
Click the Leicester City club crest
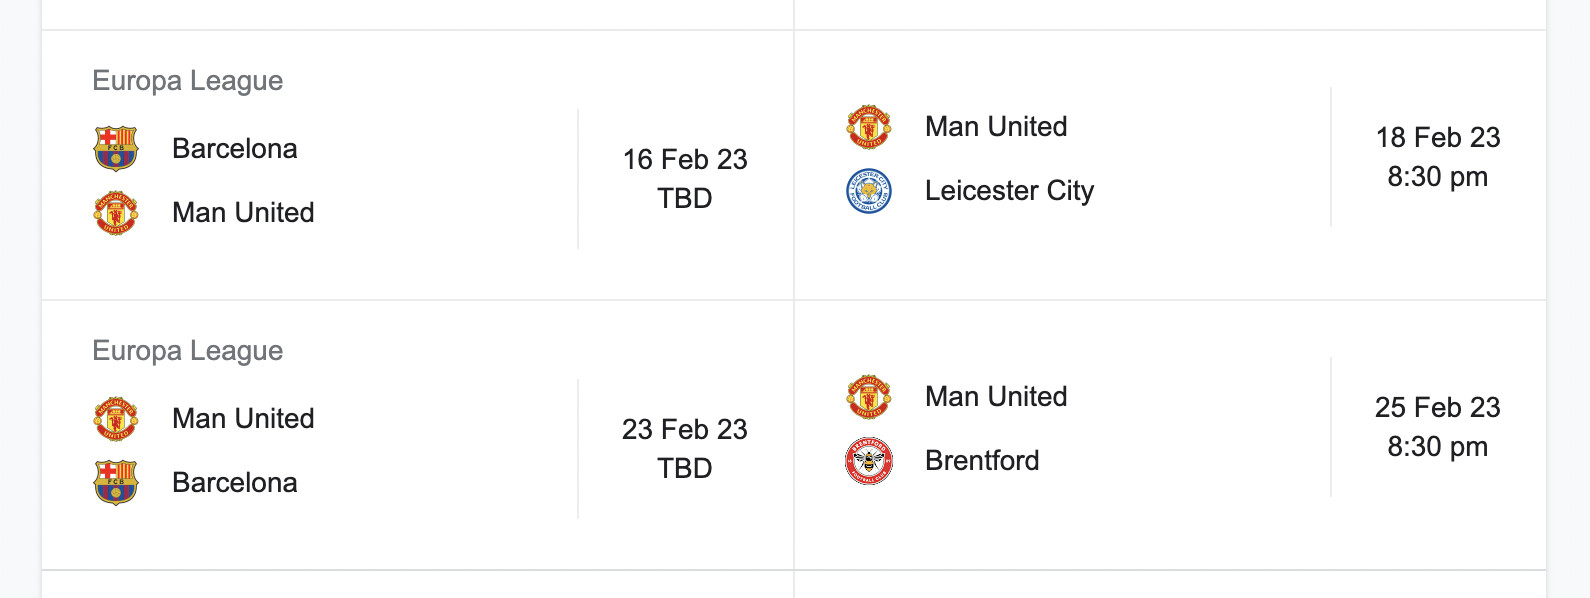coord(869,191)
